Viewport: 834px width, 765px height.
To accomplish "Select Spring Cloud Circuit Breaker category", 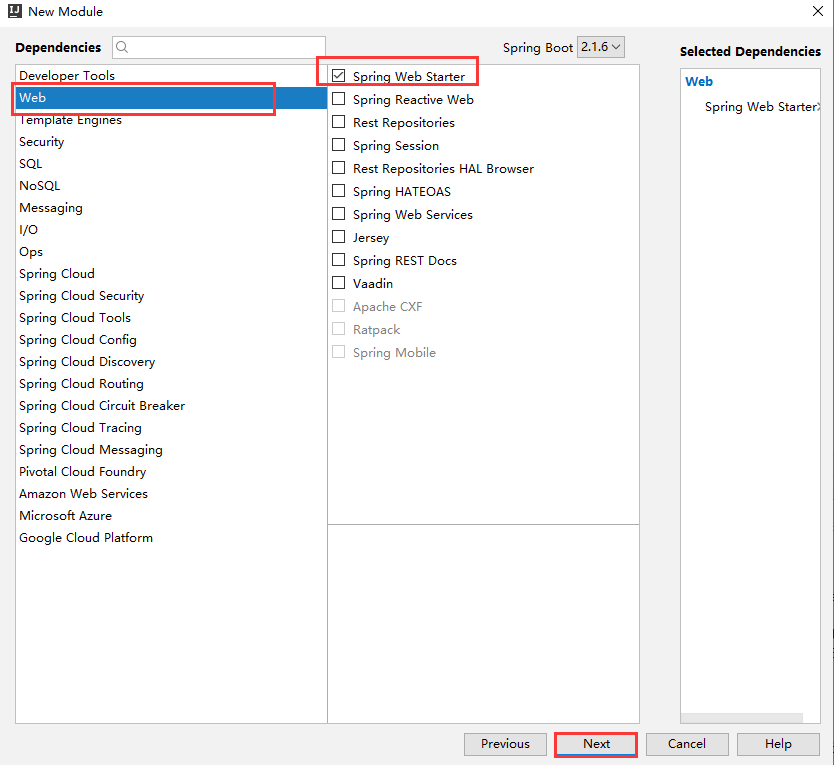I will (x=171, y=405).
